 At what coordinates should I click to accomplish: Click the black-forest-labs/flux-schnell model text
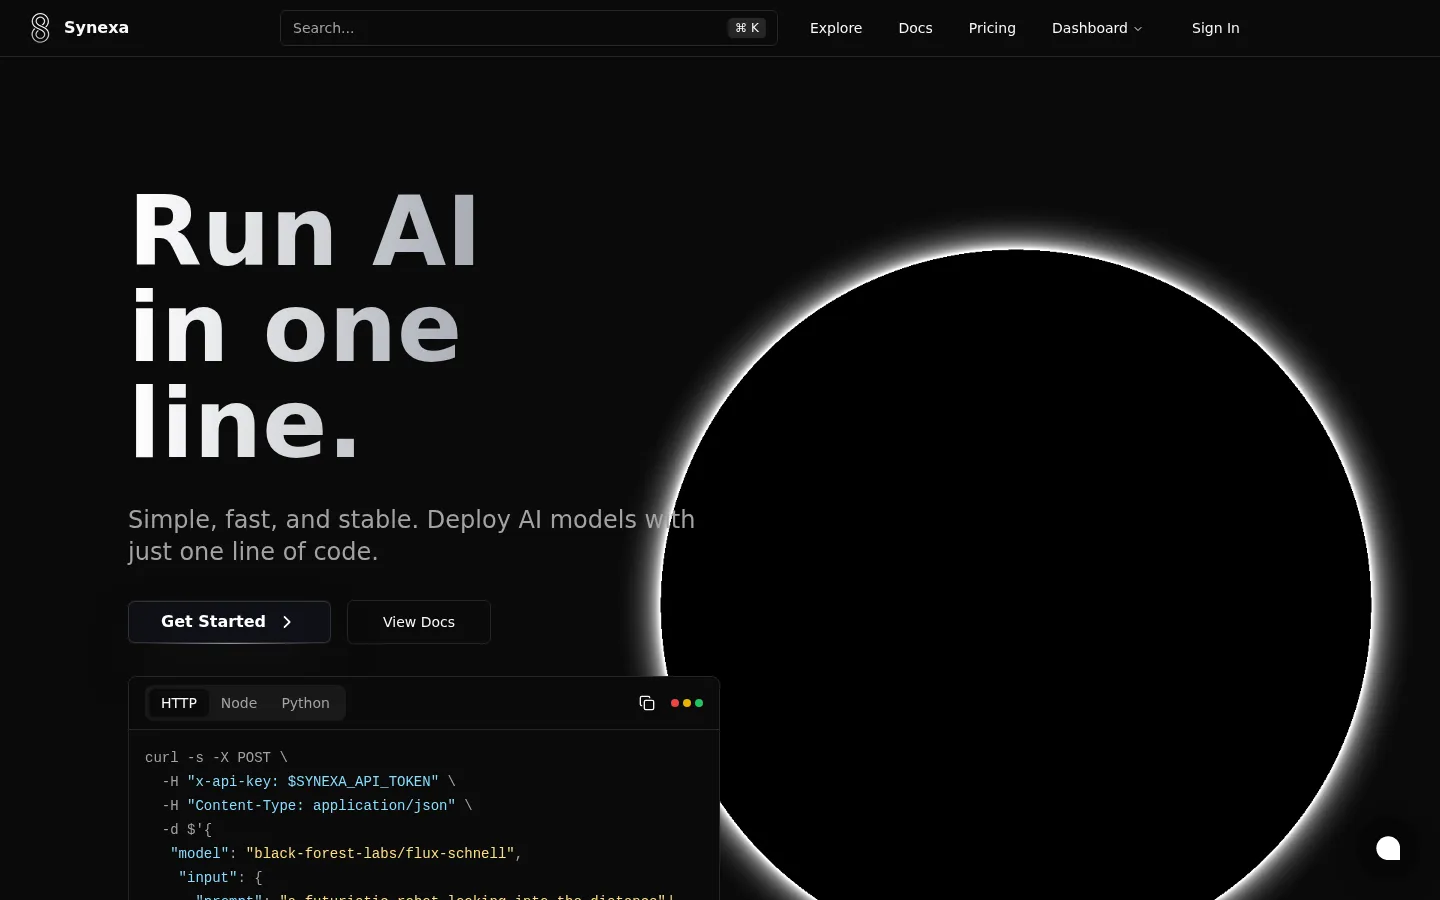click(x=380, y=853)
